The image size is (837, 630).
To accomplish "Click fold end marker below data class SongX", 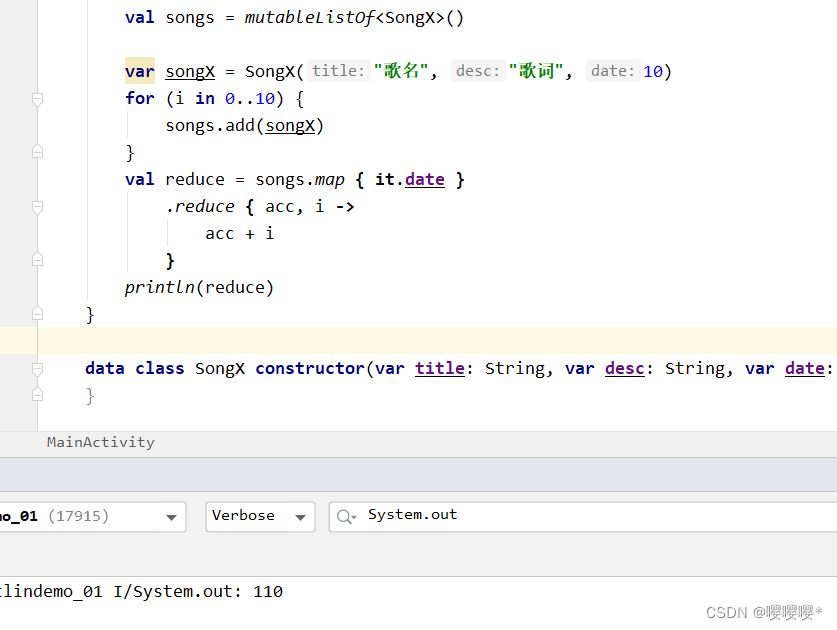I will click(x=37, y=395).
